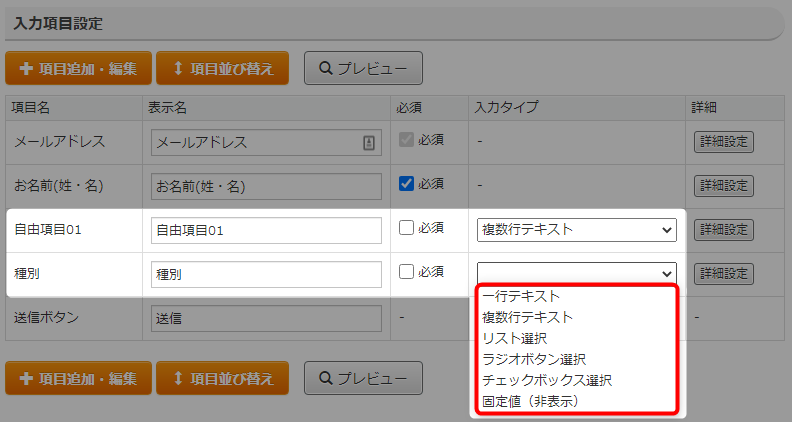Click the sort arrows icon on top 項目並び替え
Screen dimensions: 792x422
pyautogui.click(x=178, y=68)
